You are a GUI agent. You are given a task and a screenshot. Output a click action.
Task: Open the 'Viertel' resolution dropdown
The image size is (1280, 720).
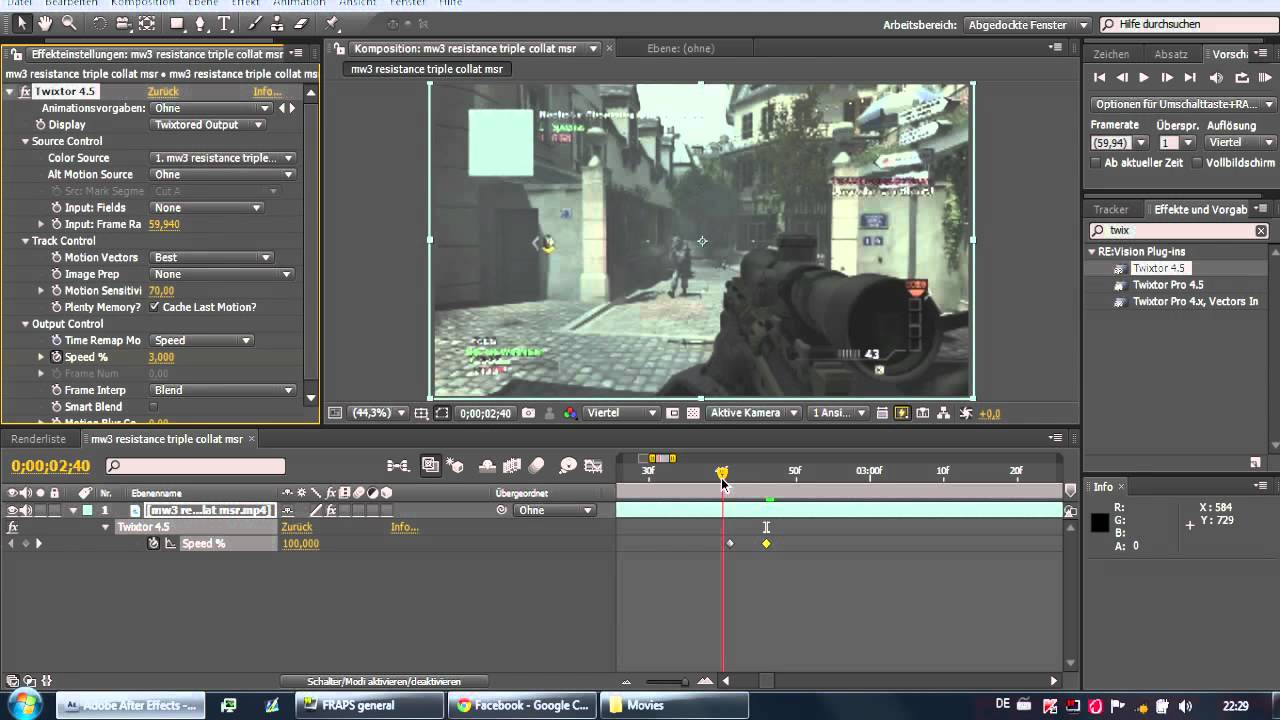click(x=619, y=412)
